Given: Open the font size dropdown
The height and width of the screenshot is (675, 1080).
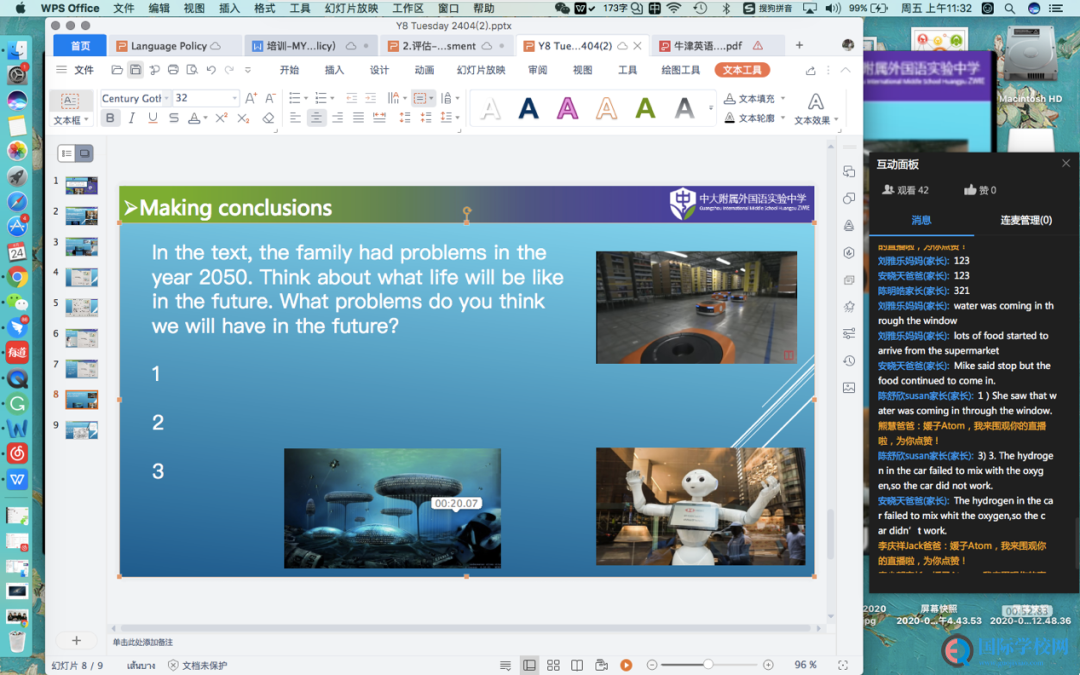Looking at the screenshot, I should pos(235,98).
